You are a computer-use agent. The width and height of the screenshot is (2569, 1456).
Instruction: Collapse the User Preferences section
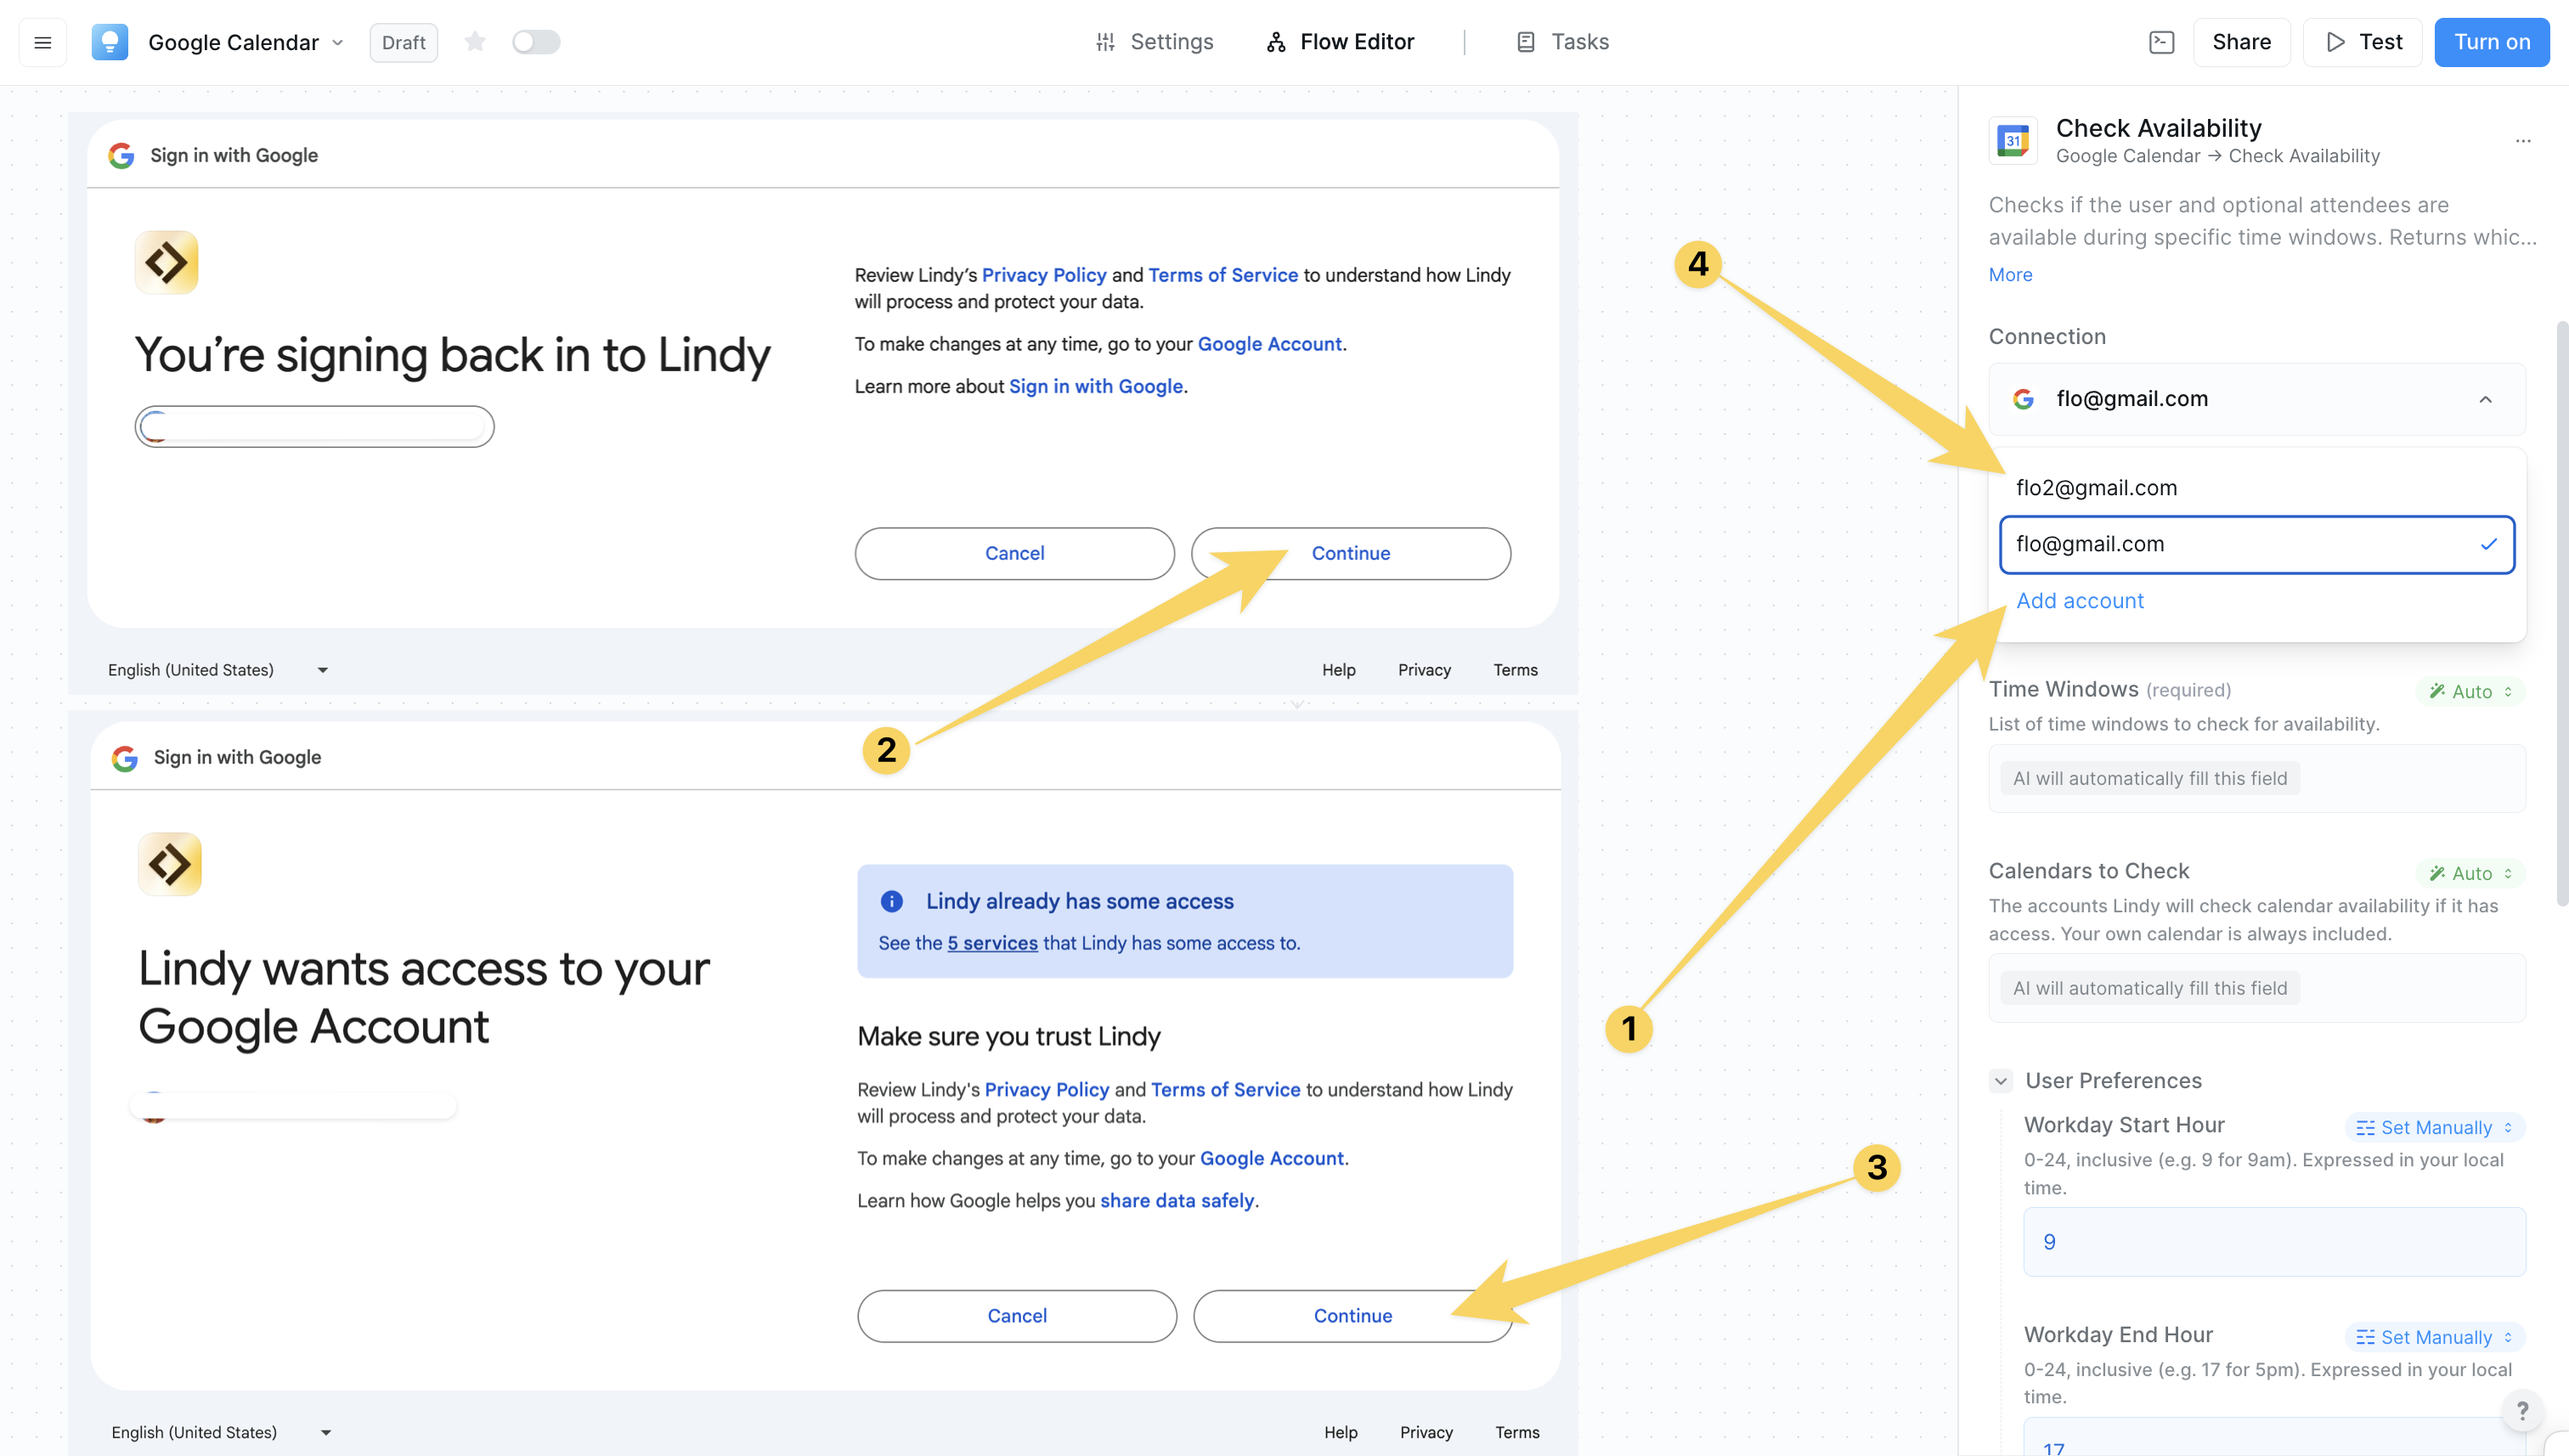click(x=2000, y=1081)
